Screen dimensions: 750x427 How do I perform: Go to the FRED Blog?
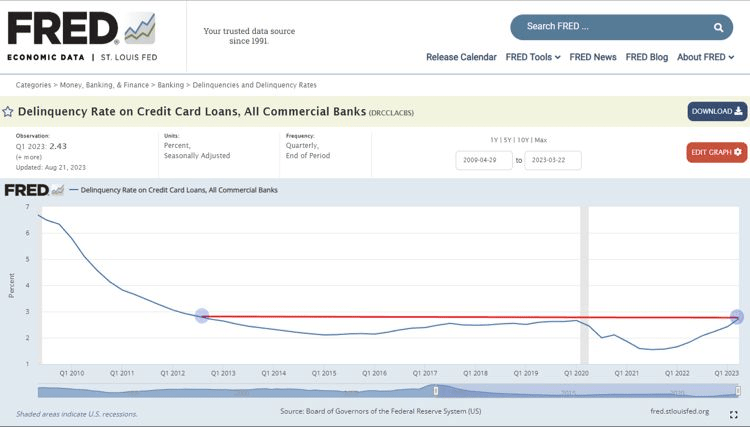click(646, 57)
